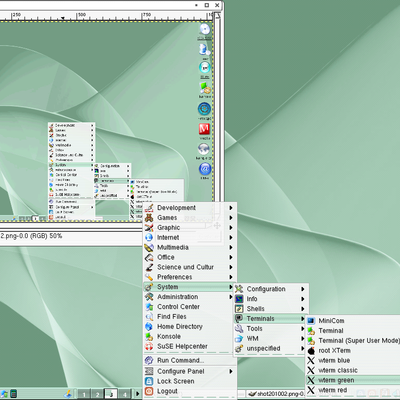Expand the Shells submenu arrow
400x400 pixels.
(x=303, y=309)
